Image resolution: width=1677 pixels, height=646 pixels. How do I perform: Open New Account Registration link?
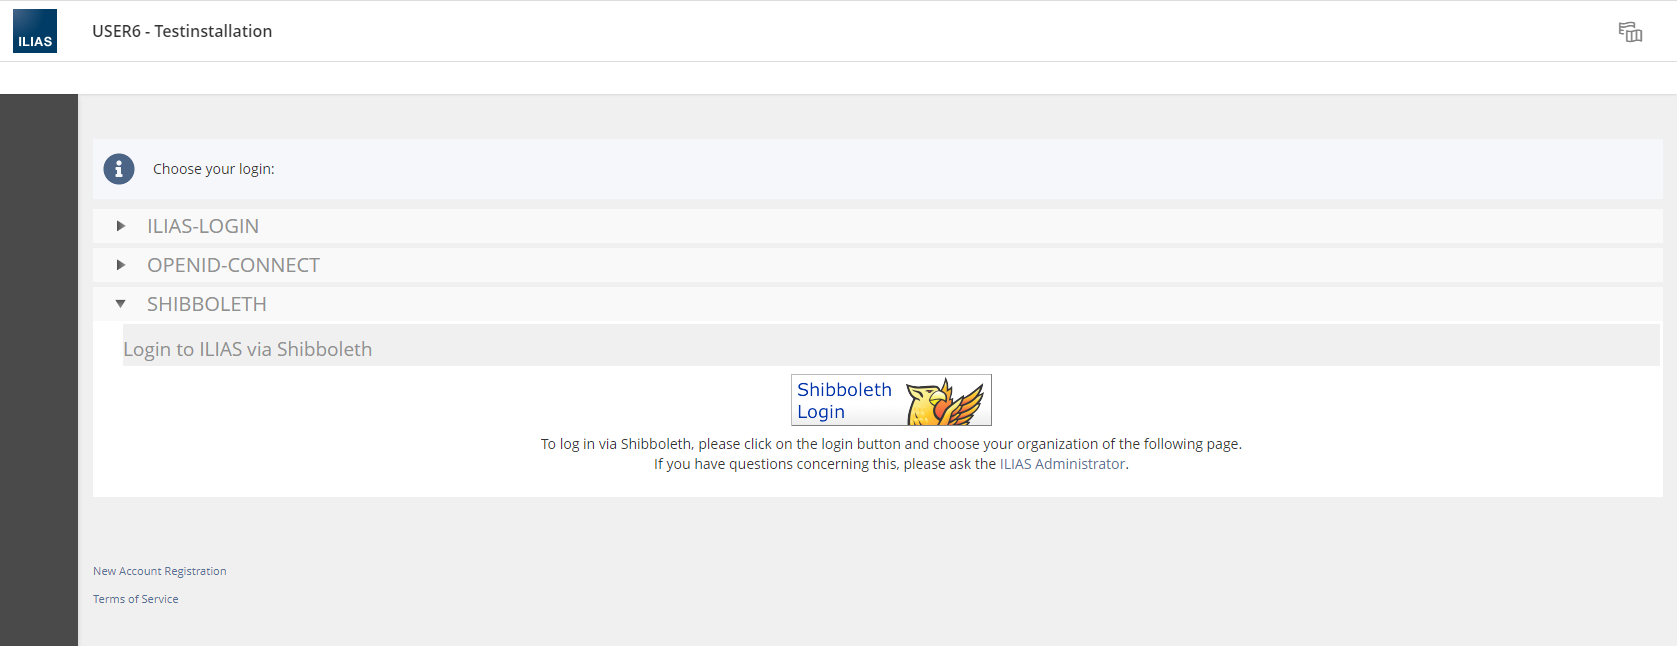click(160, 571)
